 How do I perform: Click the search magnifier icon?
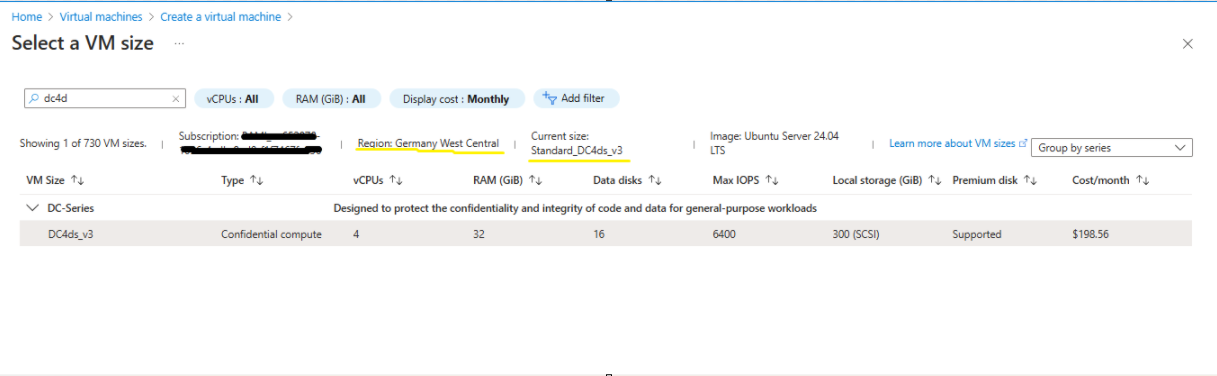click(35, 99)
